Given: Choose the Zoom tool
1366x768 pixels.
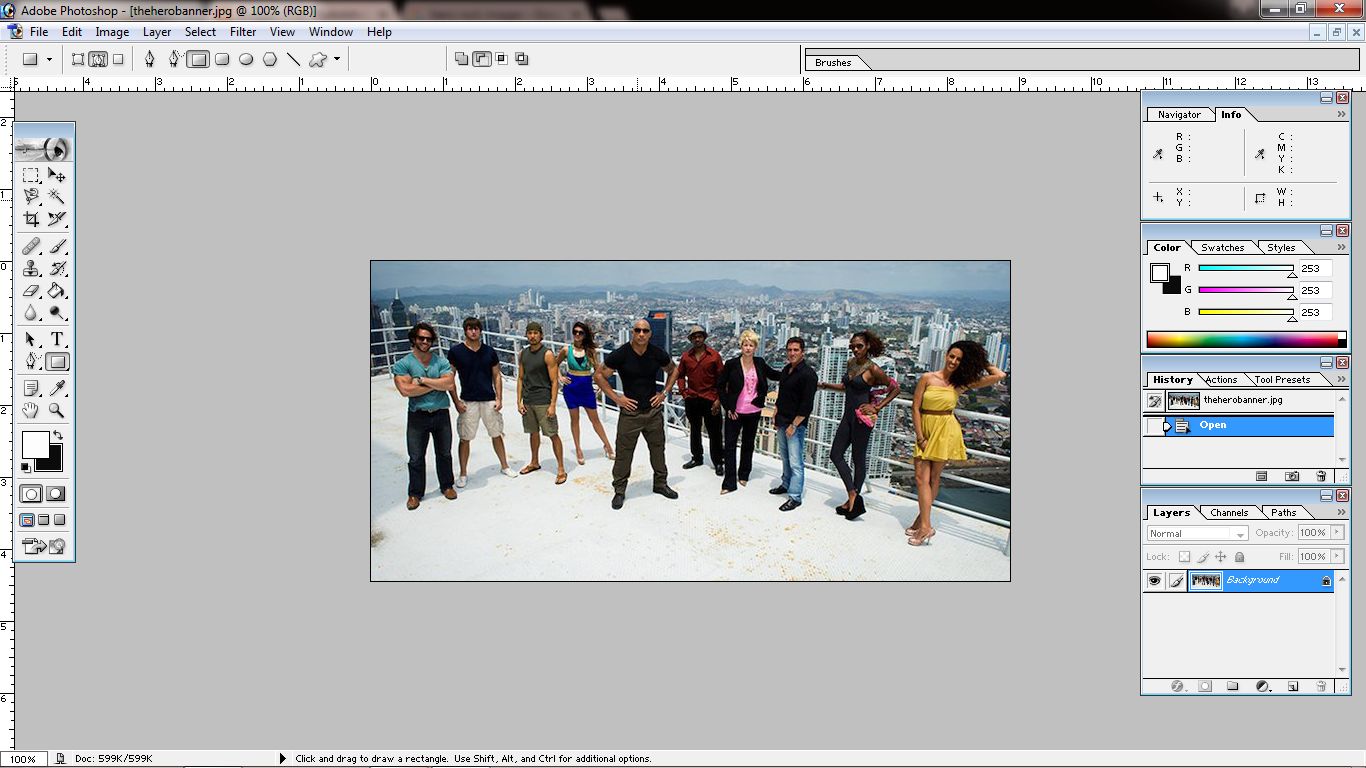Looking at the screenshot, I should point(56,410).
